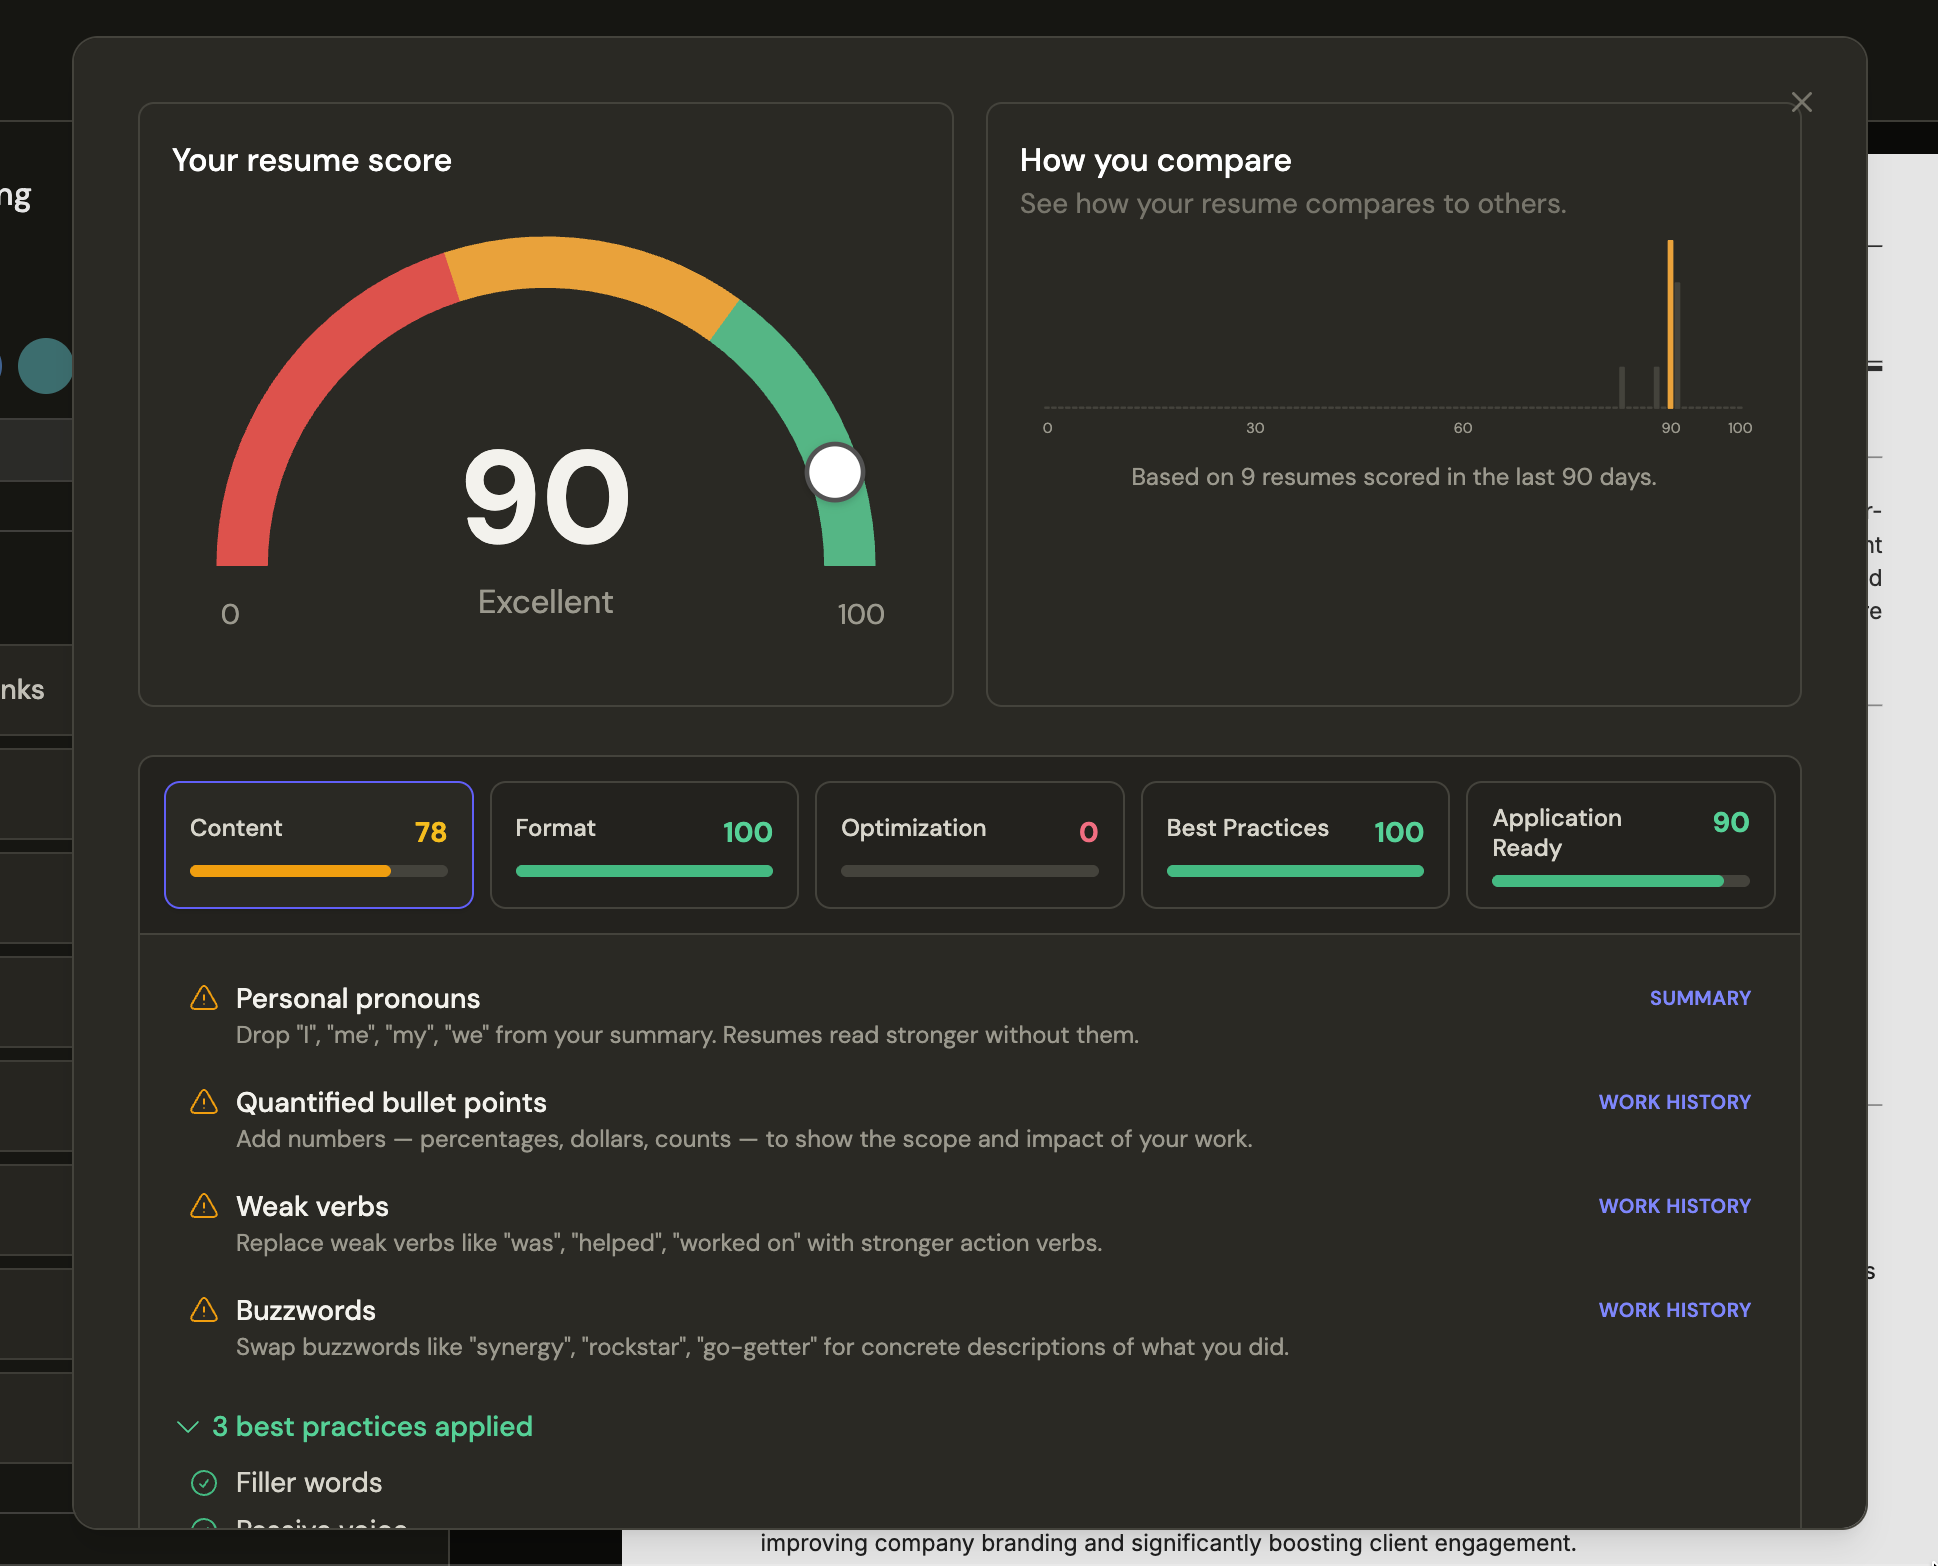Select the Content score tab
This screenshot has height=1566, width=1938.
319,845
